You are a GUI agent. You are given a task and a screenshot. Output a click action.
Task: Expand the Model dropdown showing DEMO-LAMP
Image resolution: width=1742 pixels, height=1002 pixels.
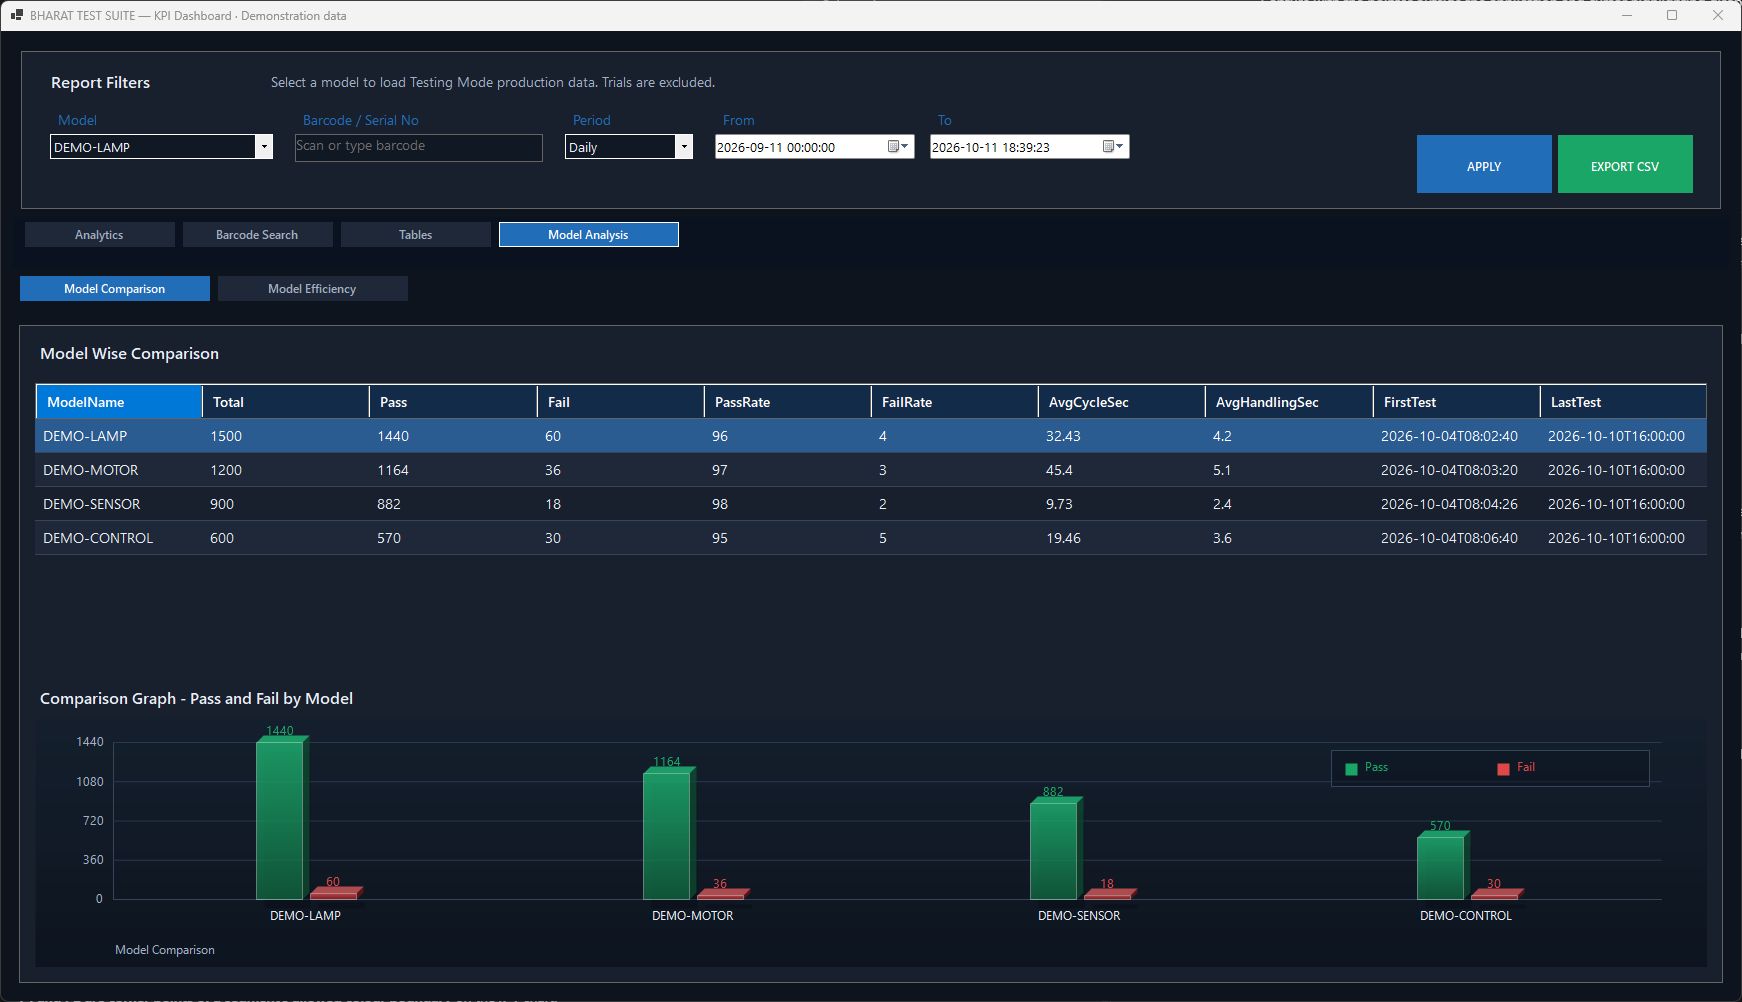[x=264, y=147]
